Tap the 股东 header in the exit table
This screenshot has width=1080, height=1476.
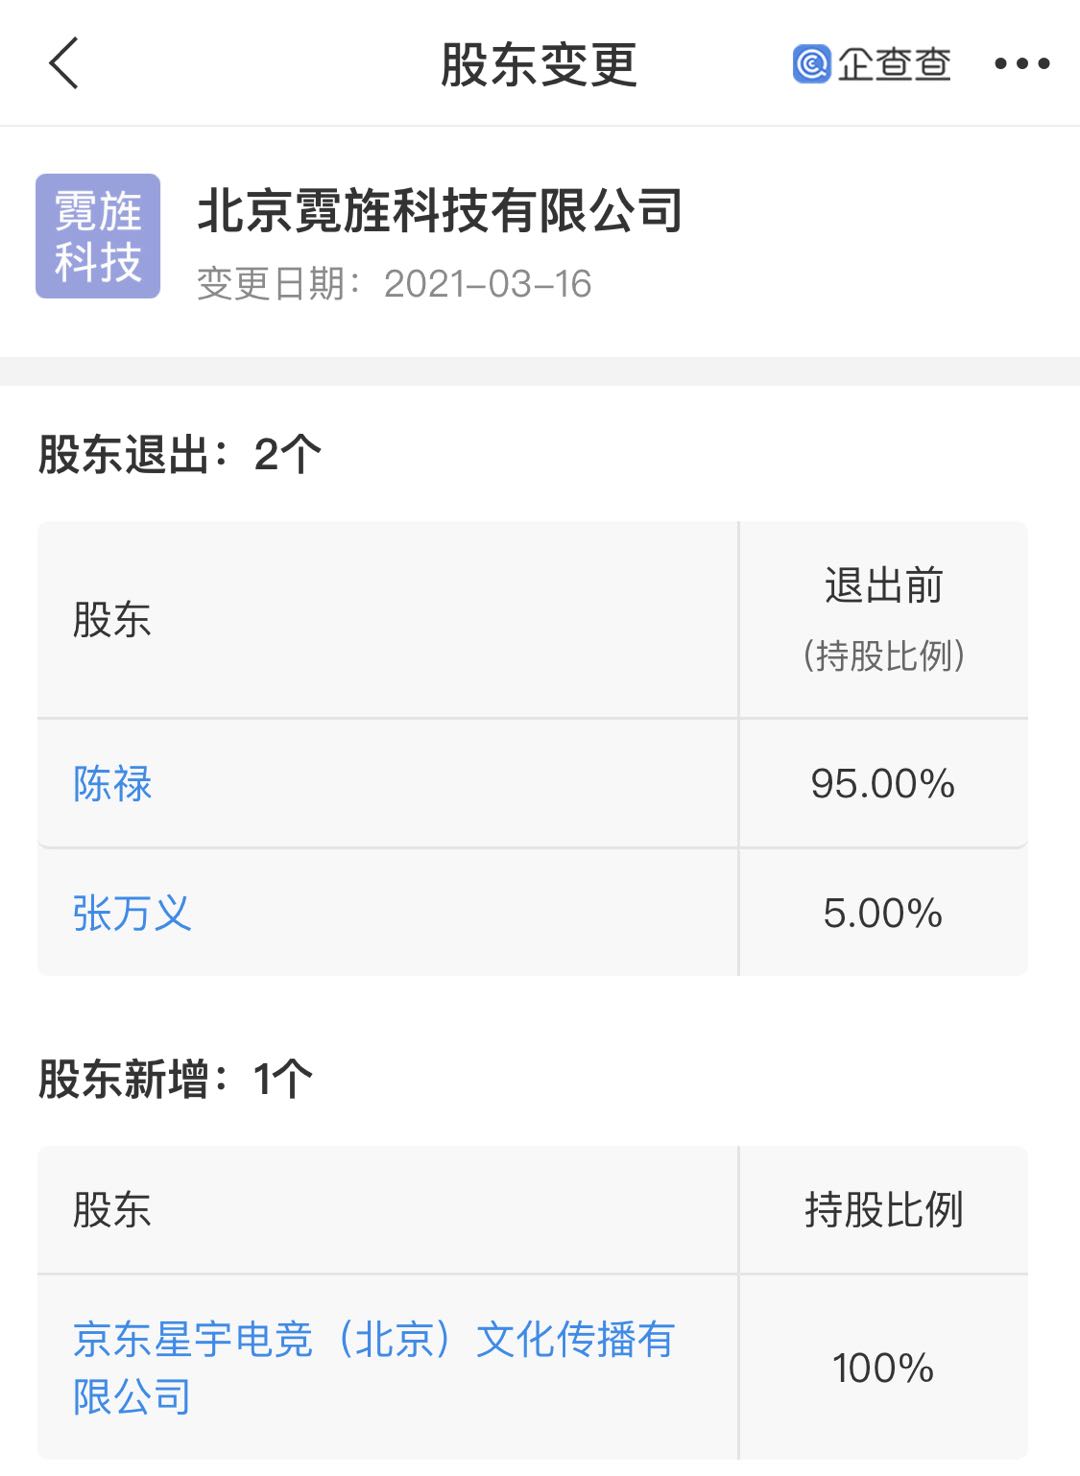112,619
